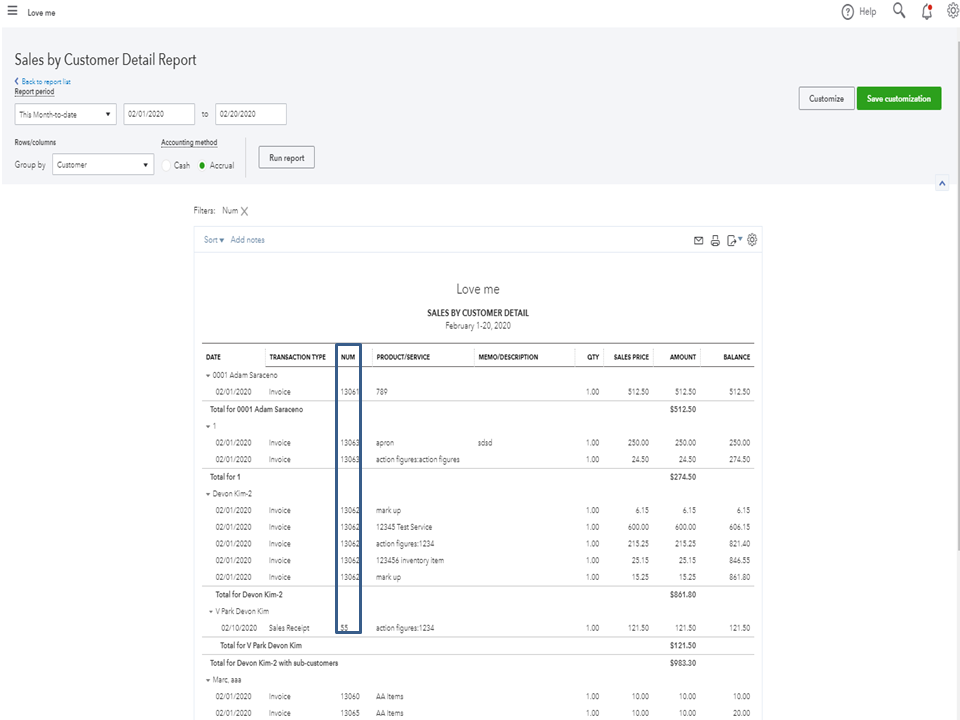Open the notifications bell
960x720 pixels.
tap(927, 11)
